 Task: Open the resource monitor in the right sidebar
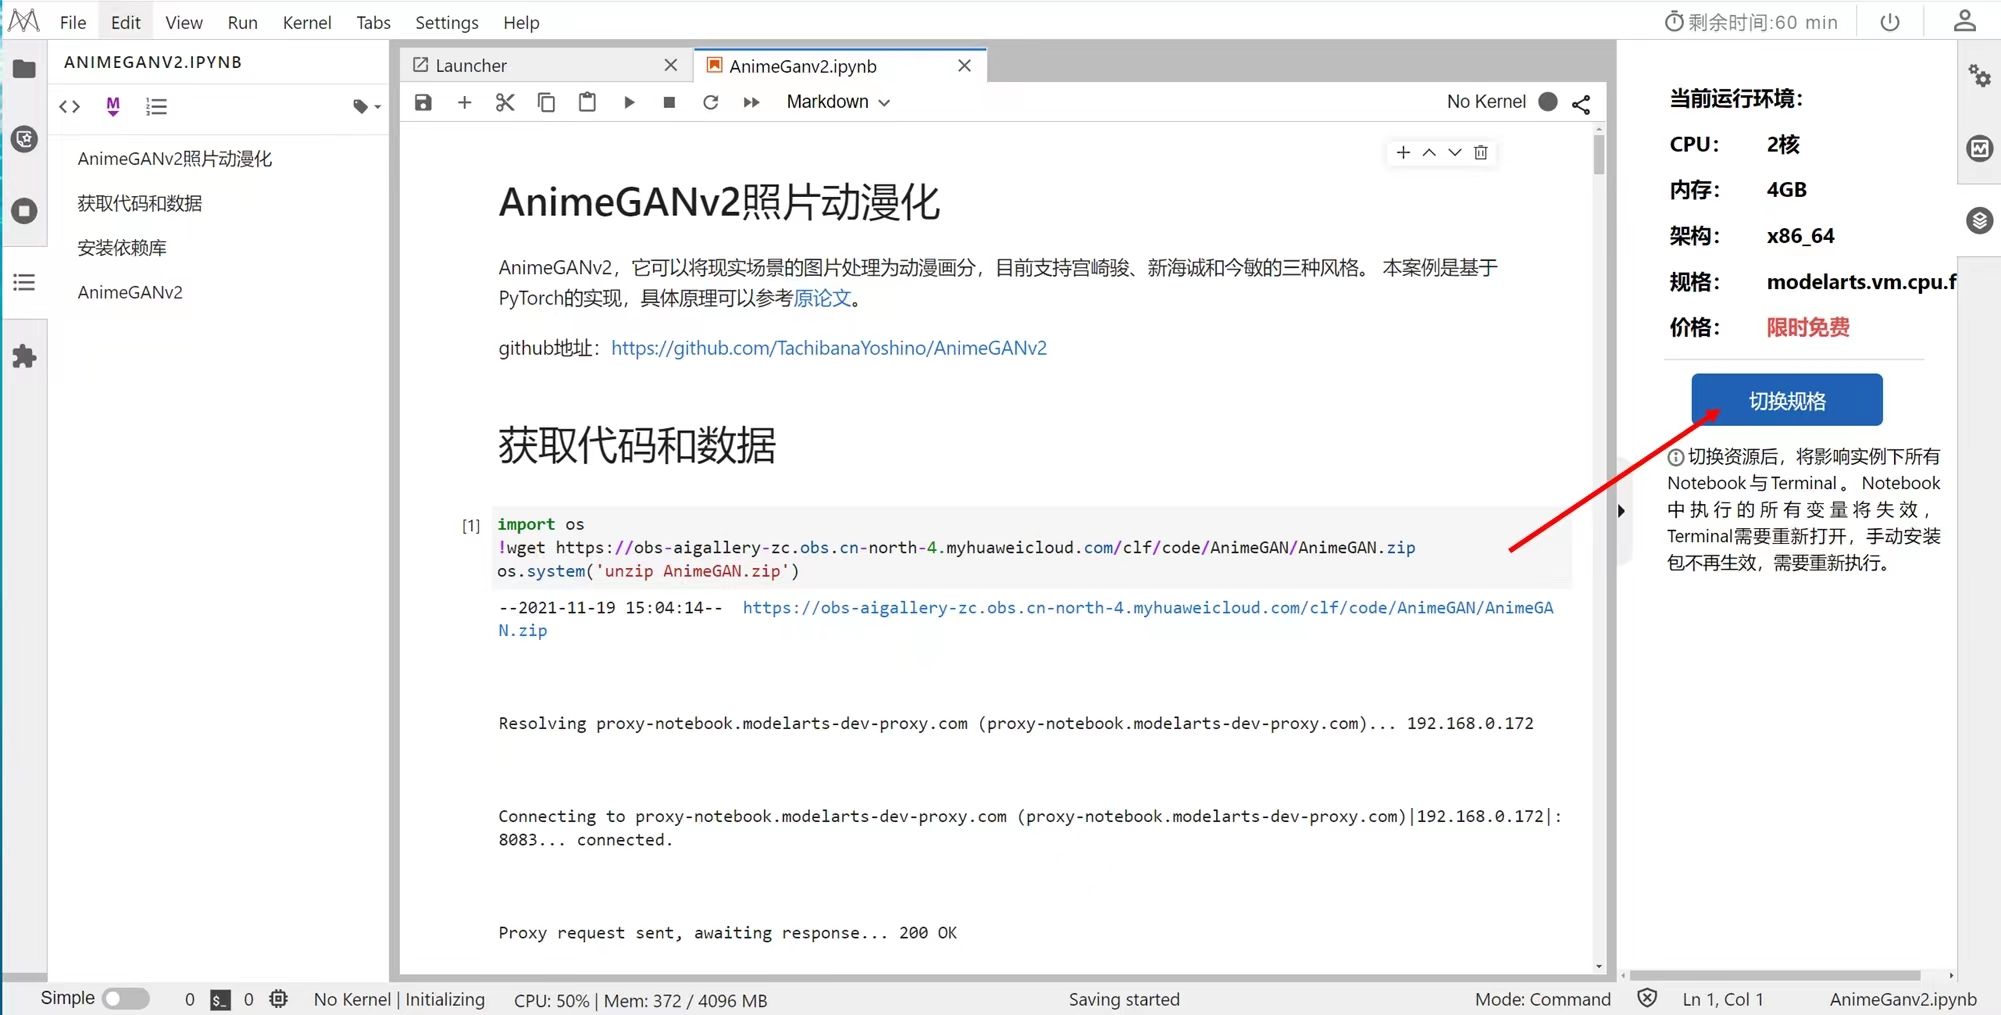click(1979, 148)
